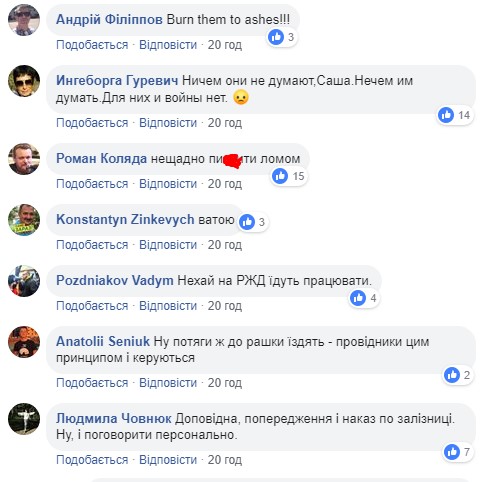The width and height of the screenshot is (502, 482).
Task: Click thumbs-up icon on Роман Коляда comment
Action: [280, 176]
